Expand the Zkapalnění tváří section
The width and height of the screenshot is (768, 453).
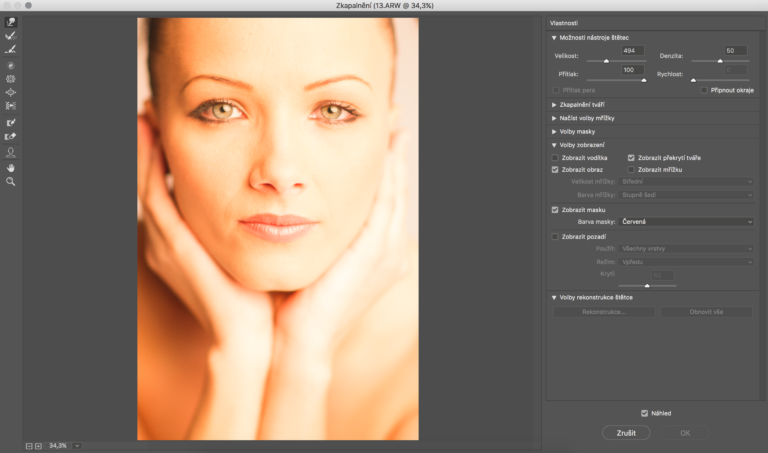point(581,104)
